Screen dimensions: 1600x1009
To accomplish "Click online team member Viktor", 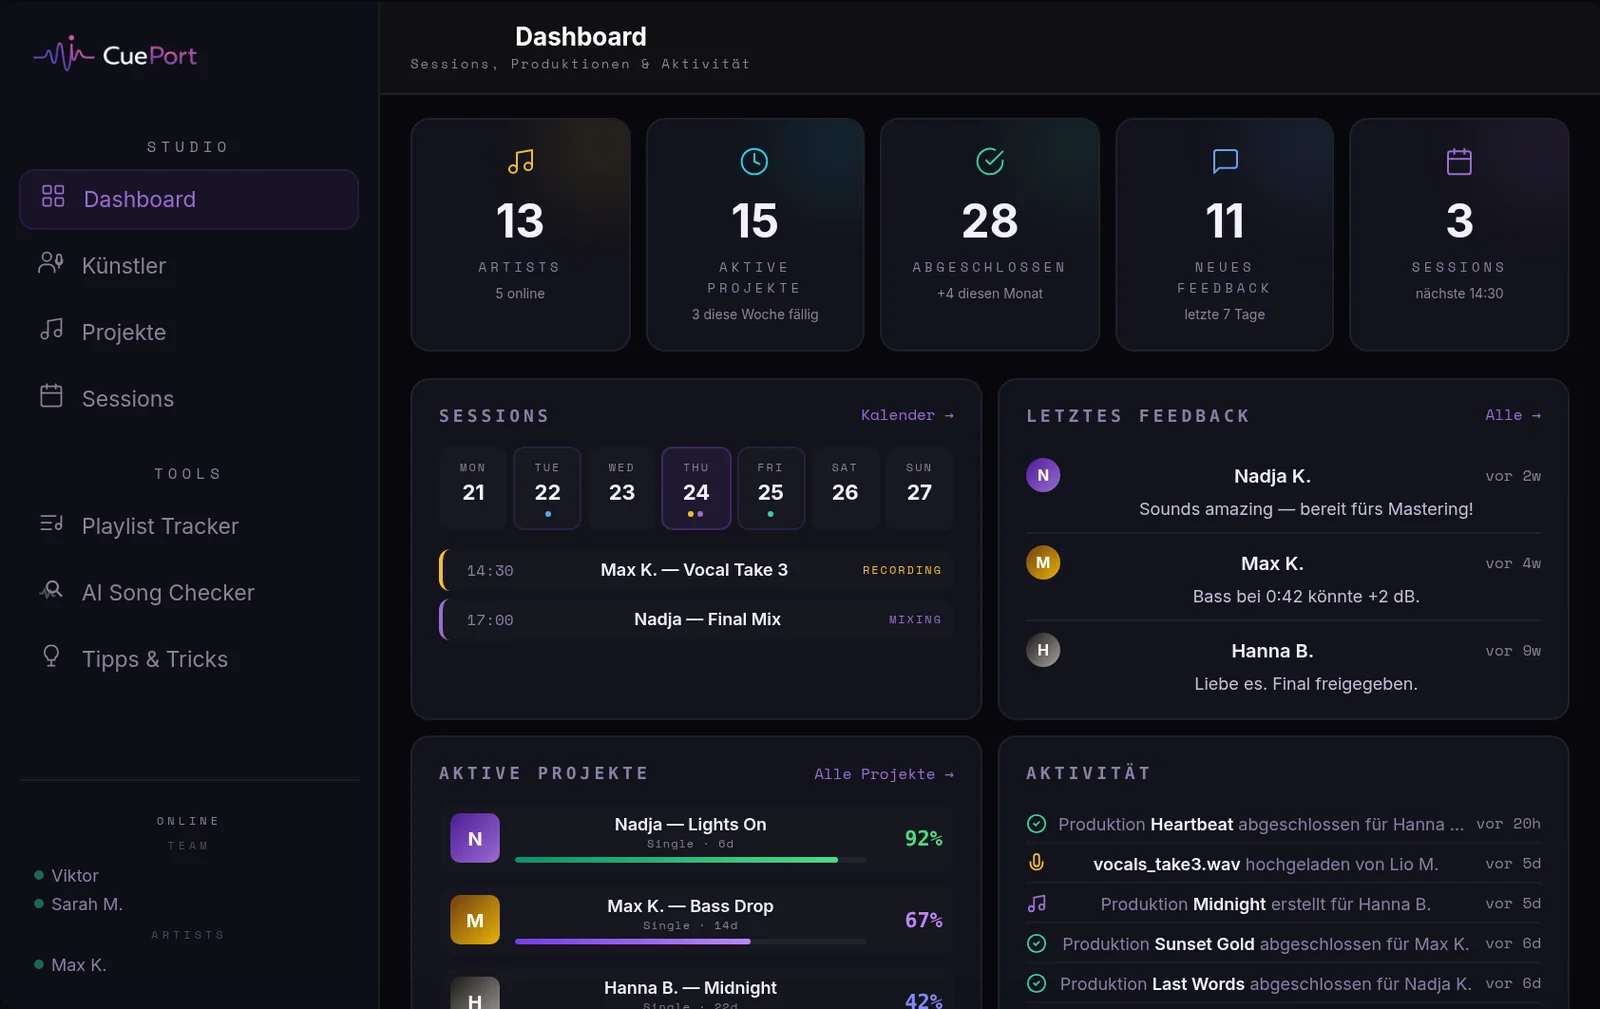I will [x=75, y=875].
